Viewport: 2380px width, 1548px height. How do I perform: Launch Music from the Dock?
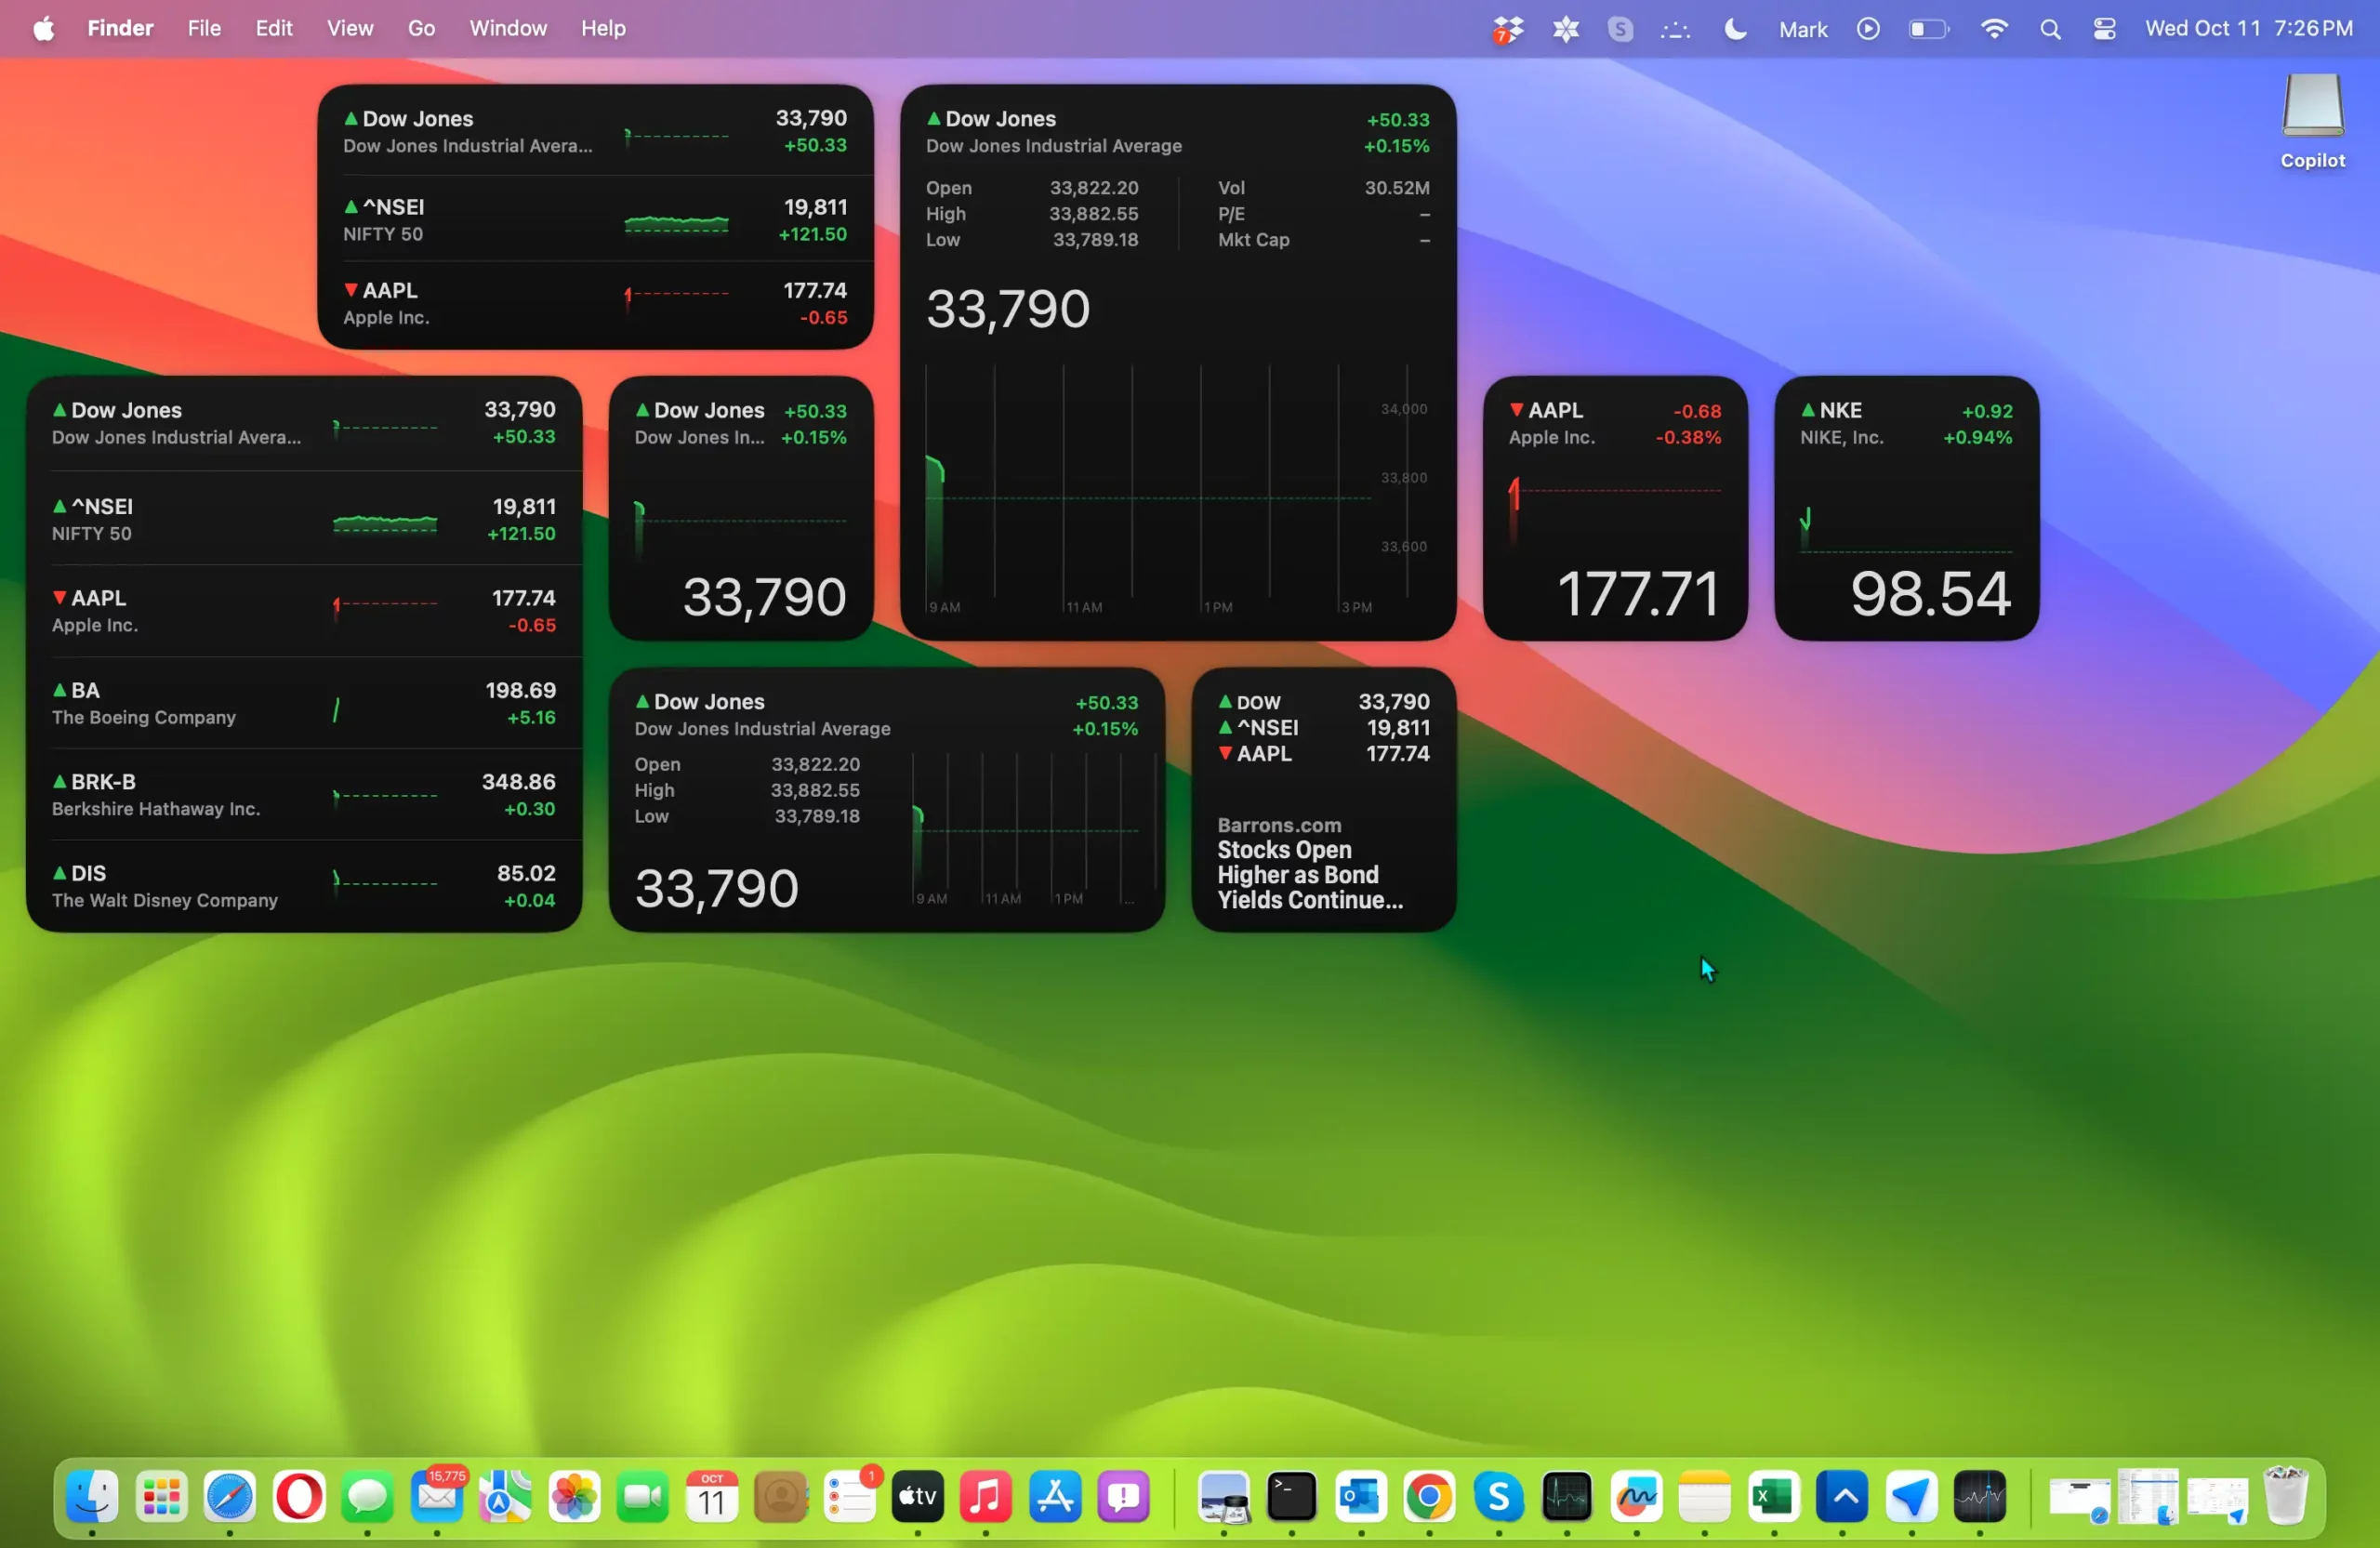tap(986, 1496)
